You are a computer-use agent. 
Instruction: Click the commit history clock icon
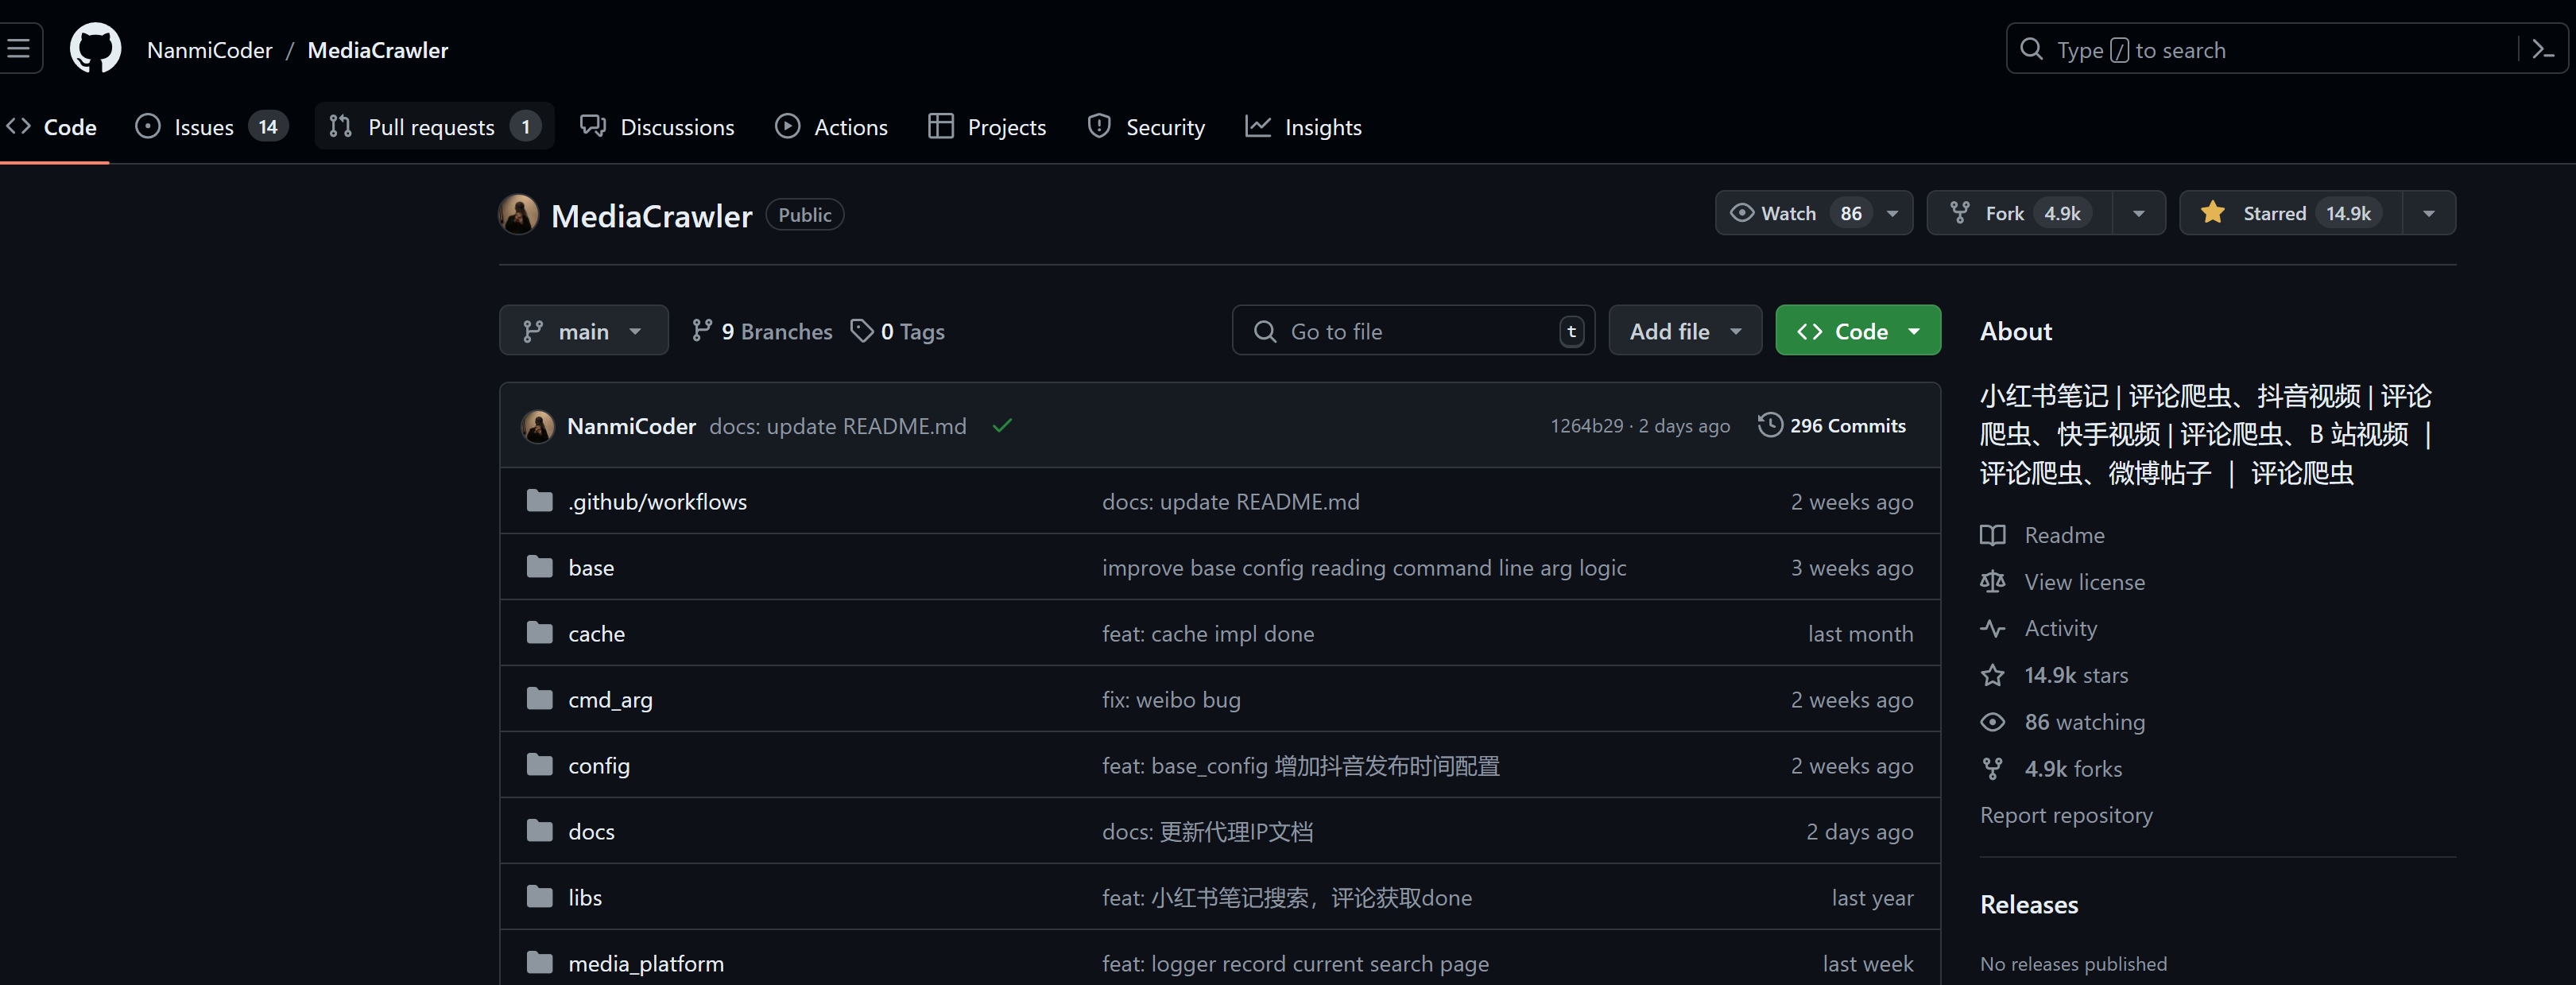pos(1769,425)
